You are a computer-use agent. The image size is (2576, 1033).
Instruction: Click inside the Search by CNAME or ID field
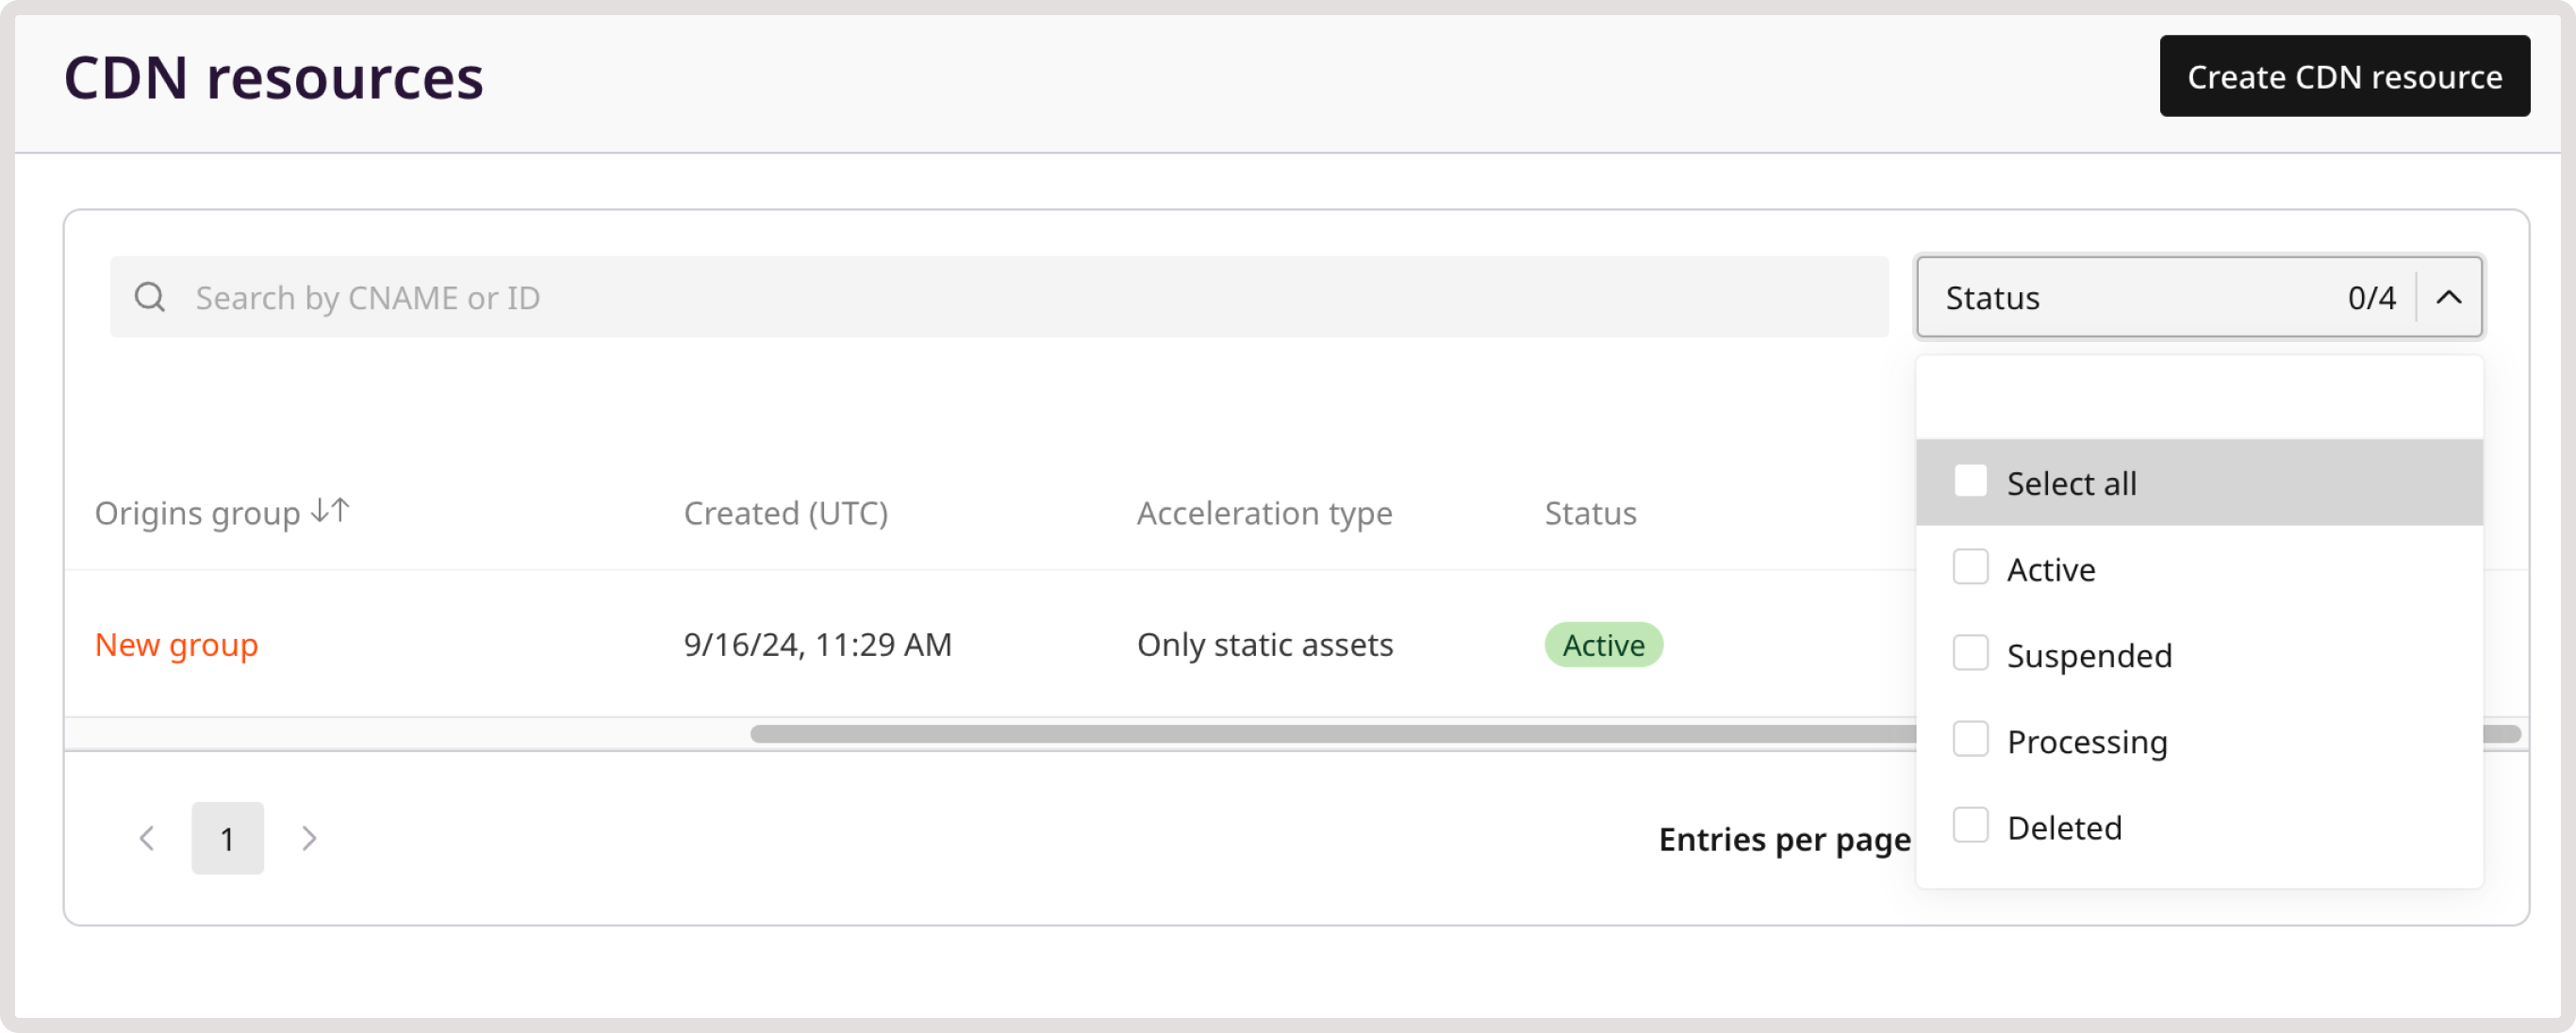pyautogui.click(x=600, y=296)
